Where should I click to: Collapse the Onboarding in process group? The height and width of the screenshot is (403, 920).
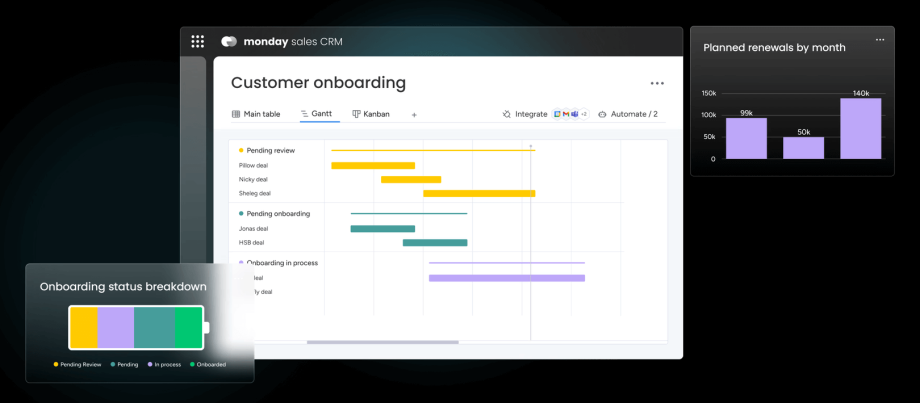click(x=241, y=263)
